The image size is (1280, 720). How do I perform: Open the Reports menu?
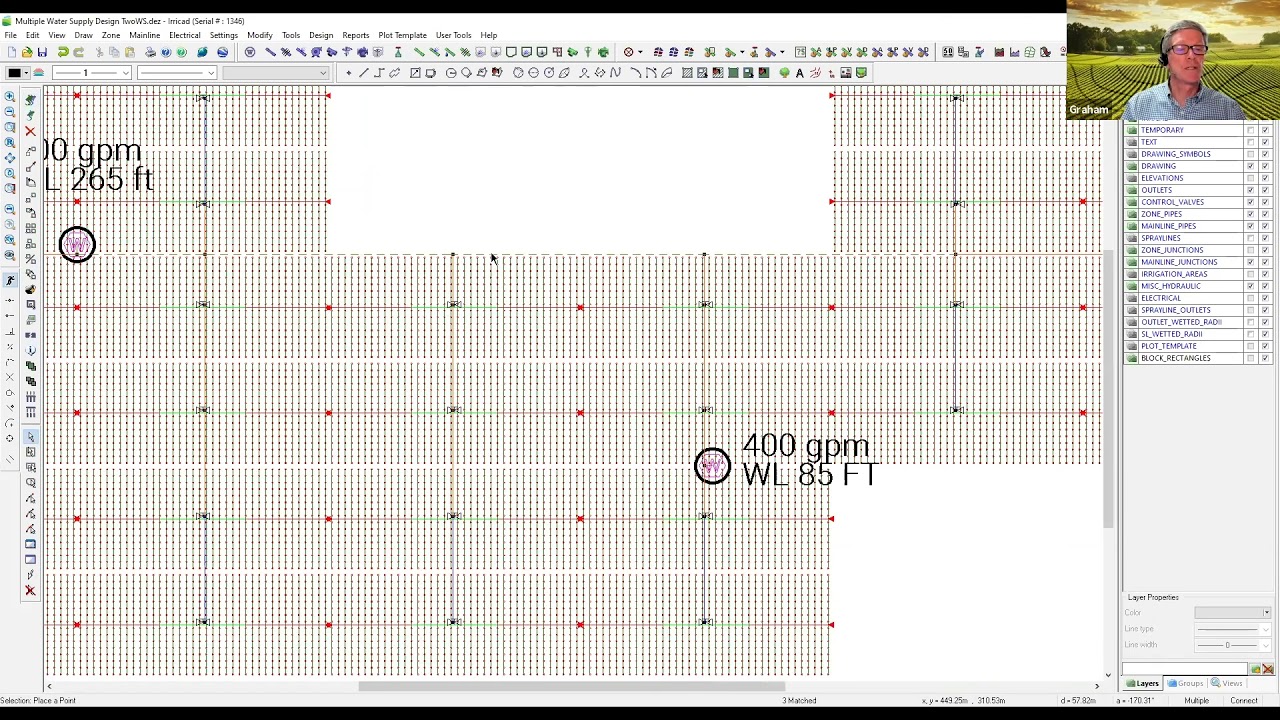(x=355, y=35)
